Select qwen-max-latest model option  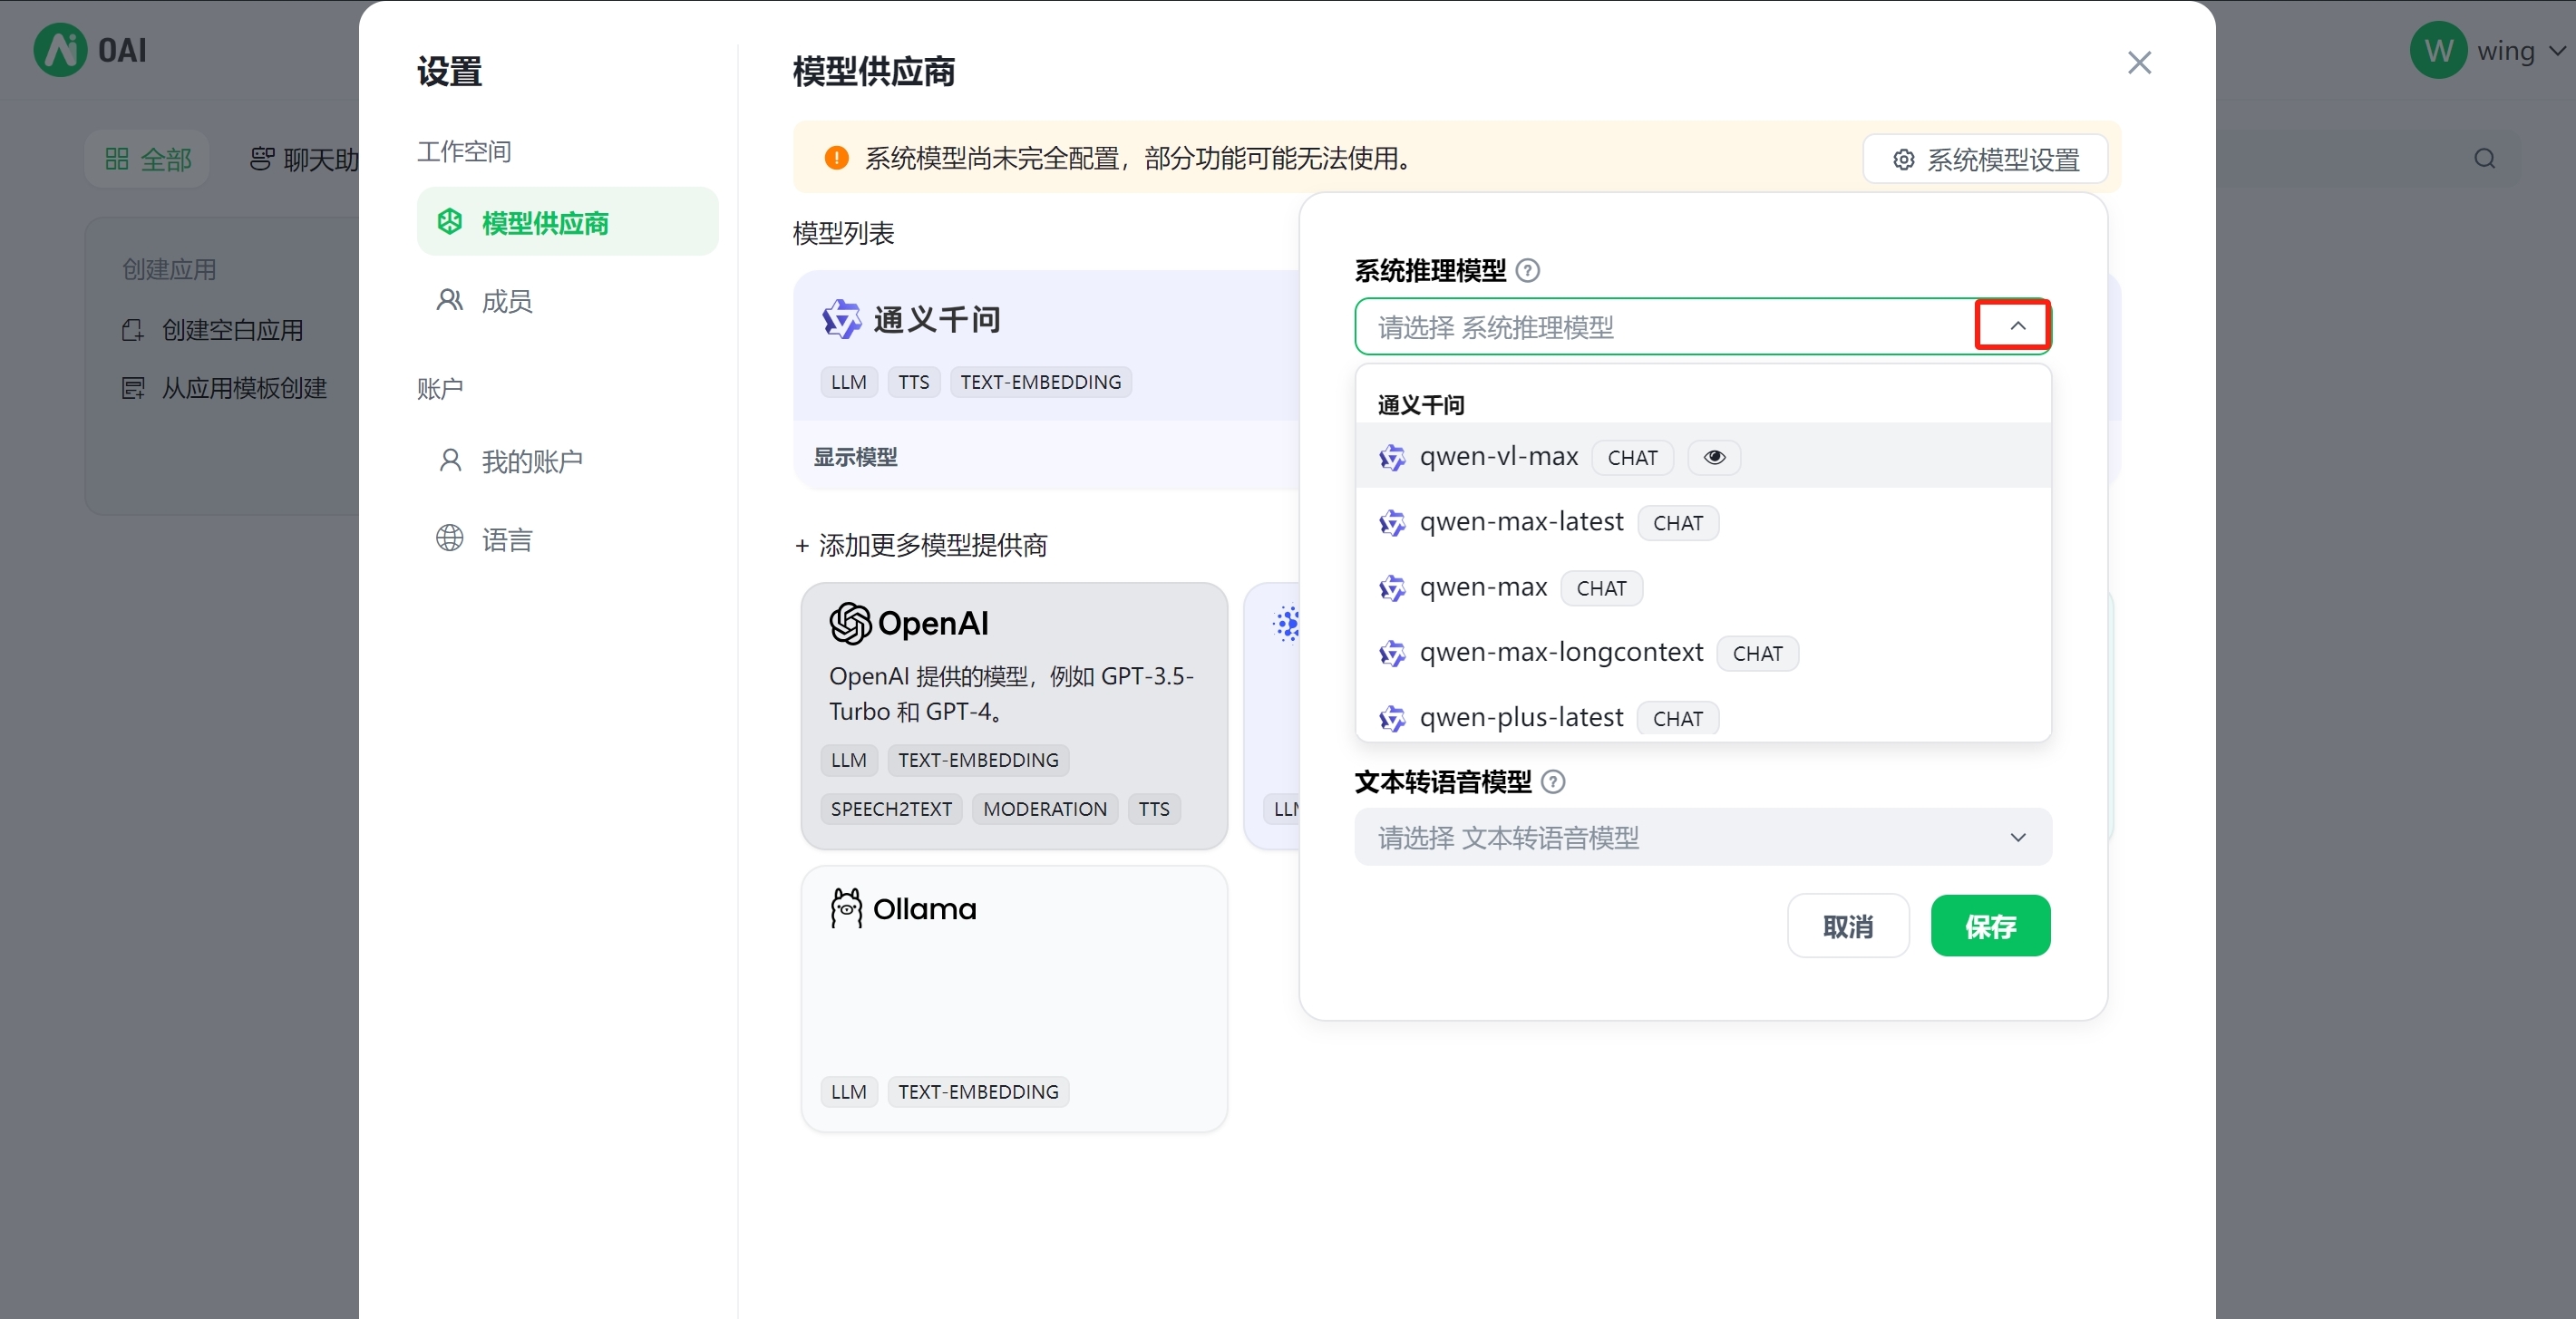1703,522
